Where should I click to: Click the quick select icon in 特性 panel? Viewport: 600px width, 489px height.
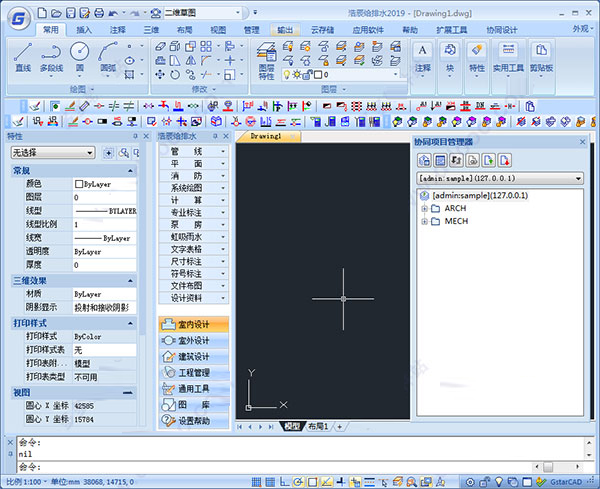click(123, 153)
